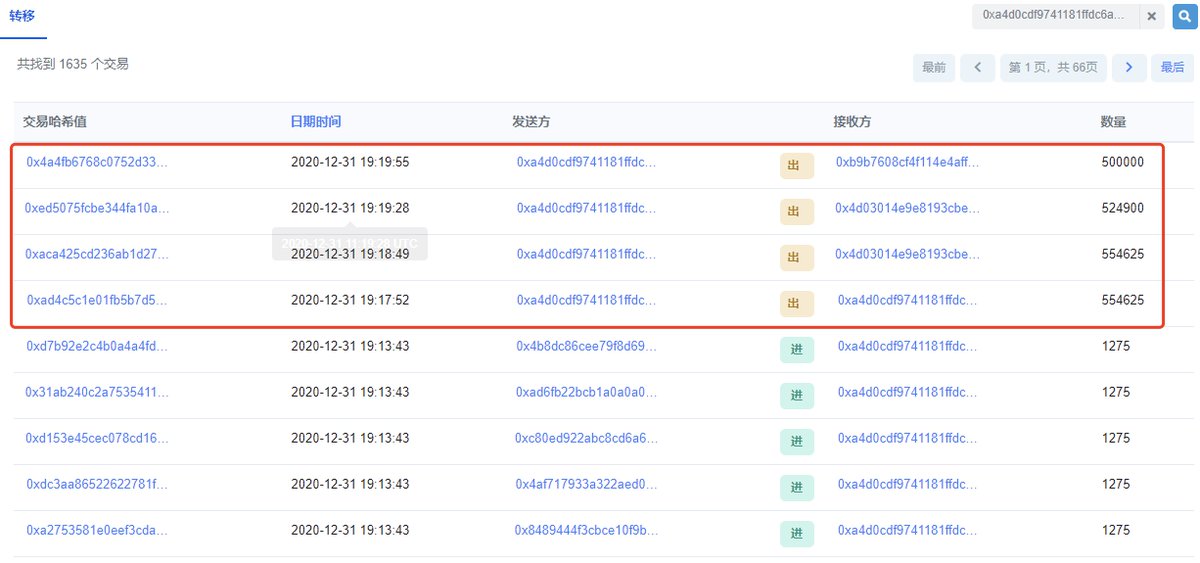
Task: Open sender 0xa4d0cdf in 19:17:52 row
Action: click(587, 300)
